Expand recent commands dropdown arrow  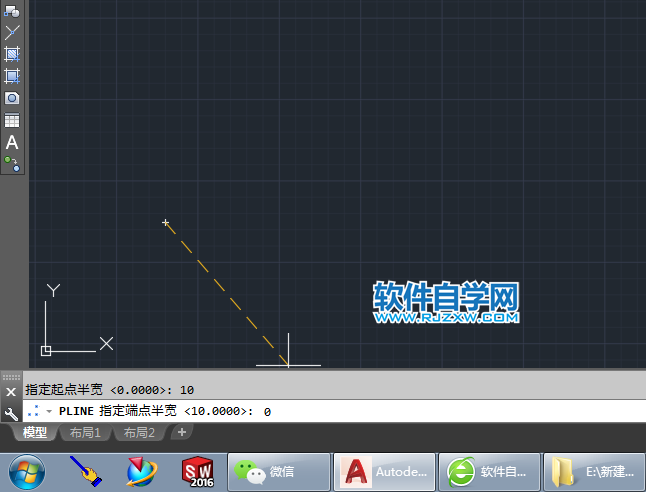[49, 411]
